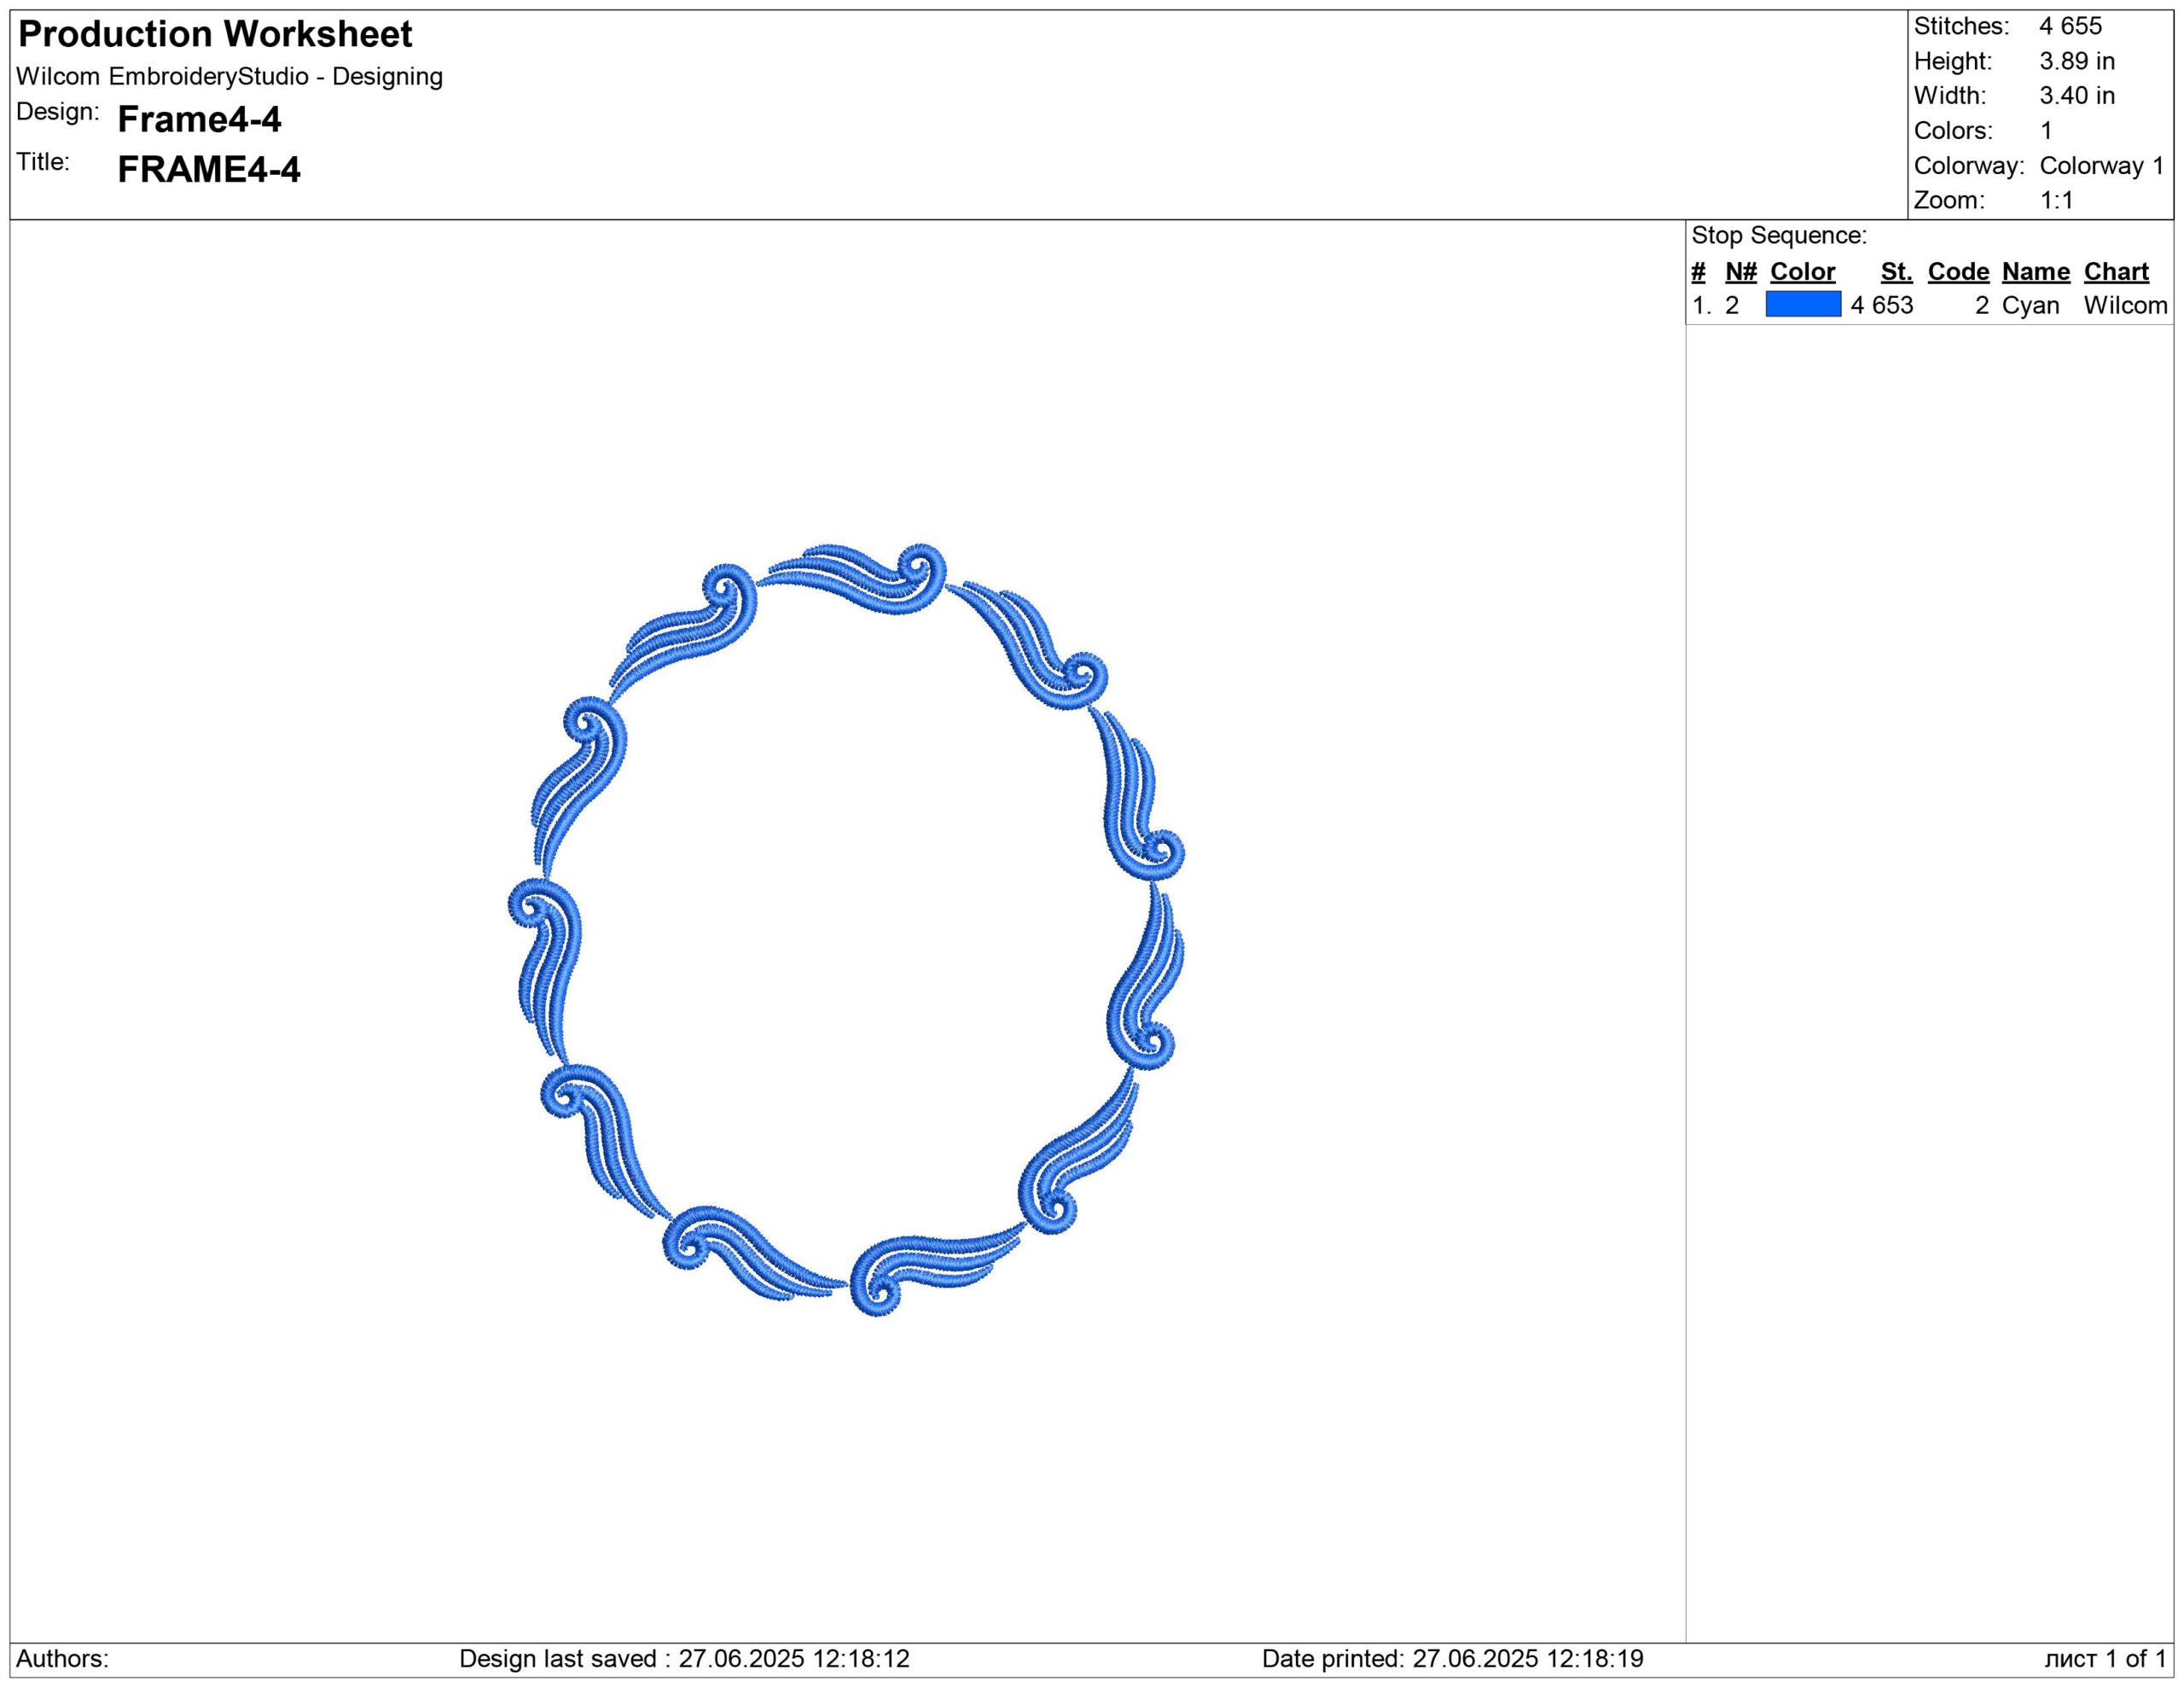This screenshot has height=1681, width=2184.
Task: Click the N# column header
Action: [x=1740, y=272]
